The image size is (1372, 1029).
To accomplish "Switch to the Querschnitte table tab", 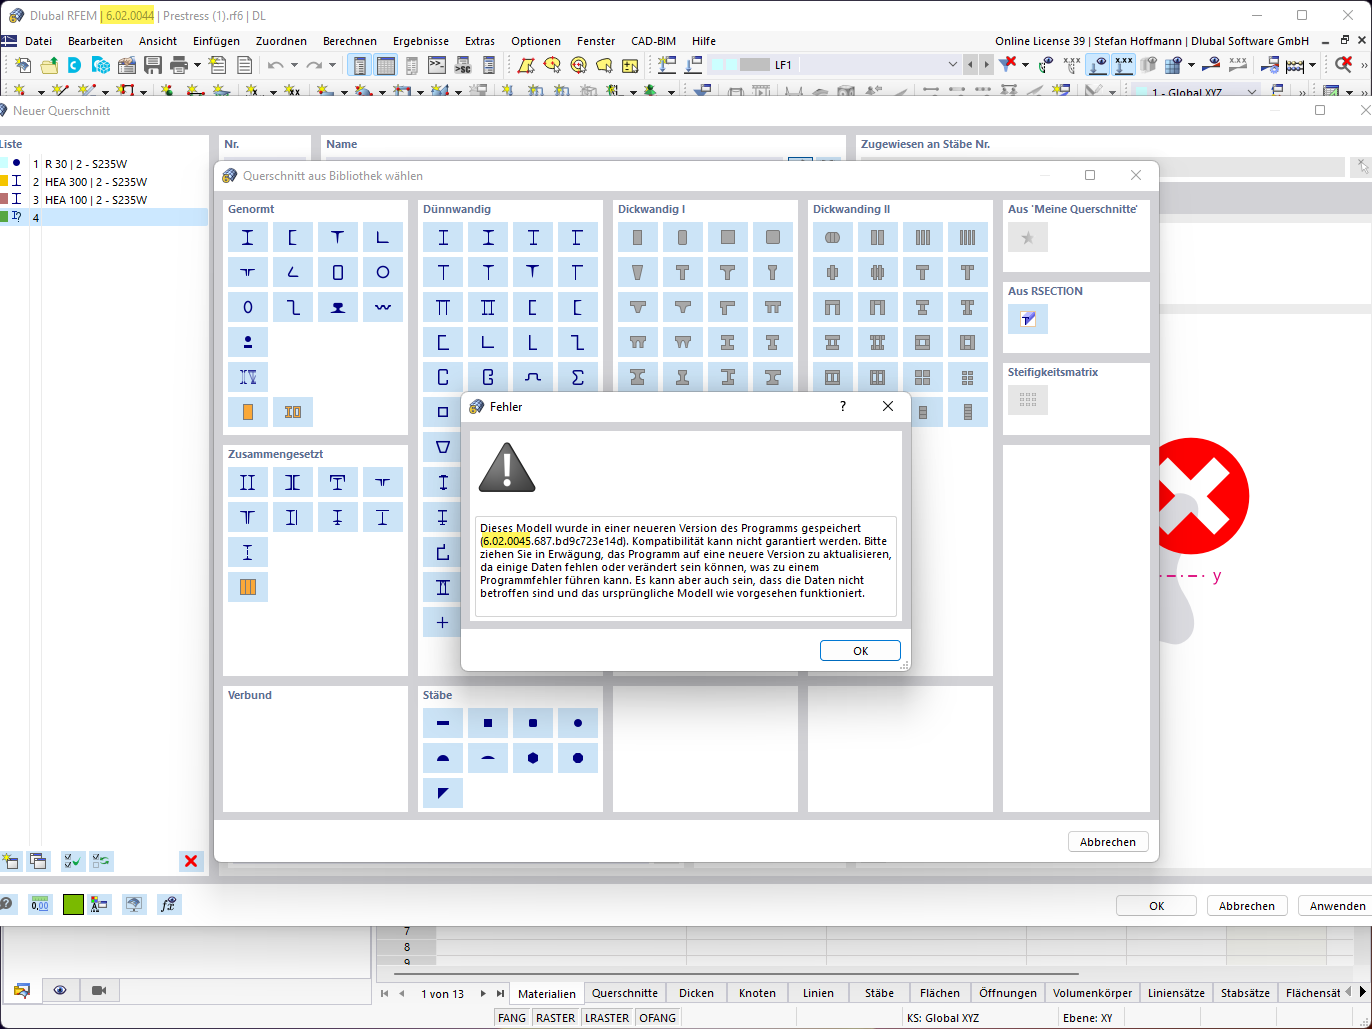I will click(x=625, y=993).
